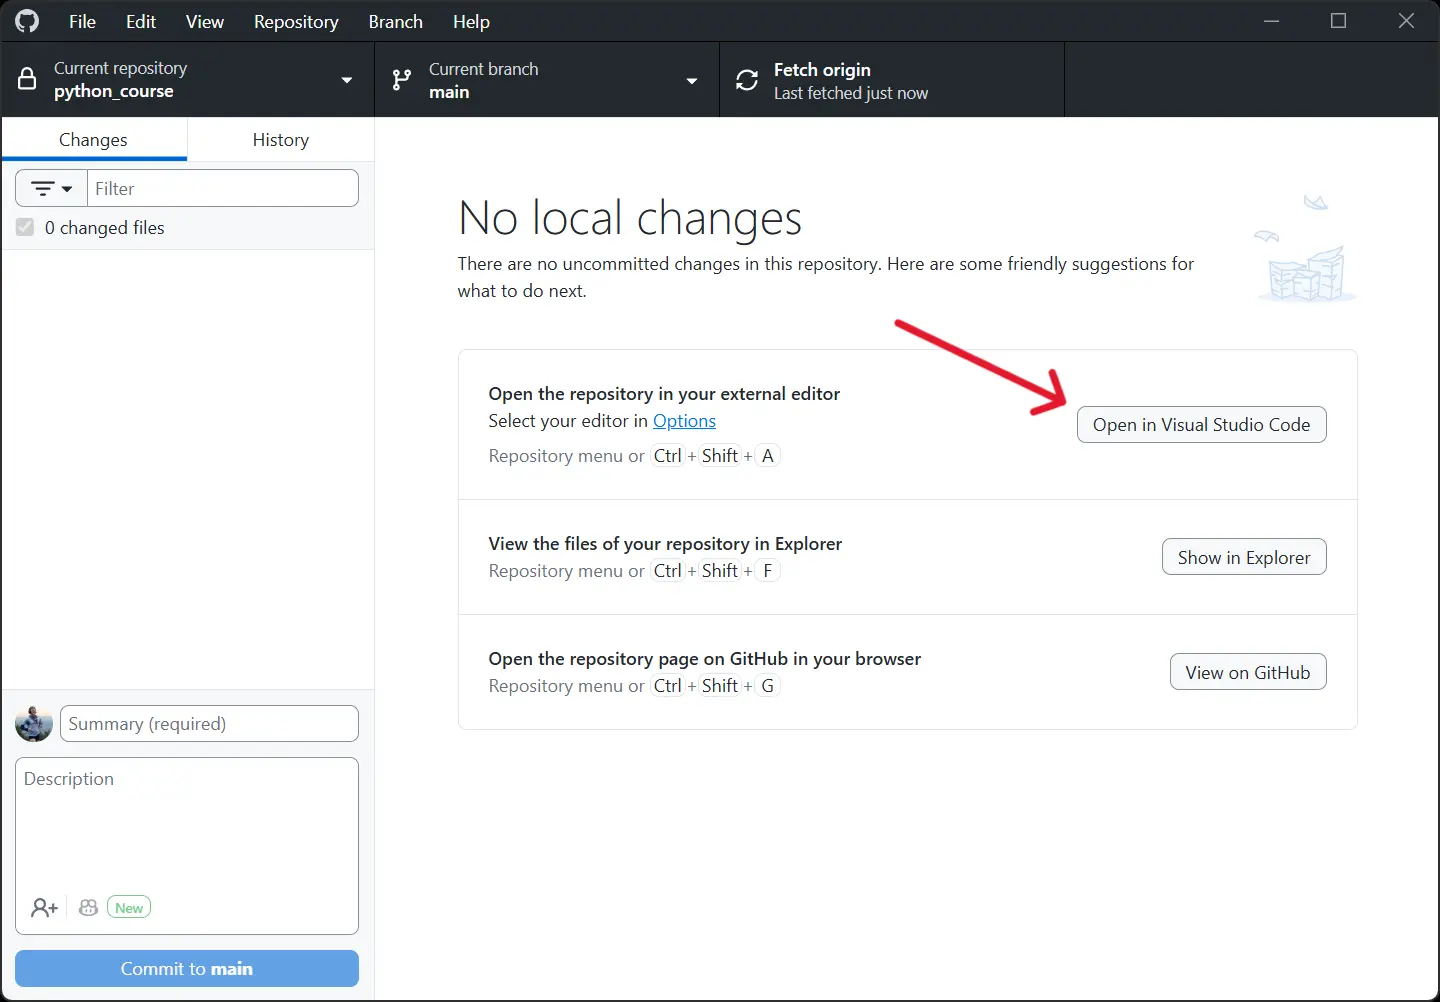Click the 'No local changes' heading
This screenshot has width=1440, height=1002.
pos(630,218)
